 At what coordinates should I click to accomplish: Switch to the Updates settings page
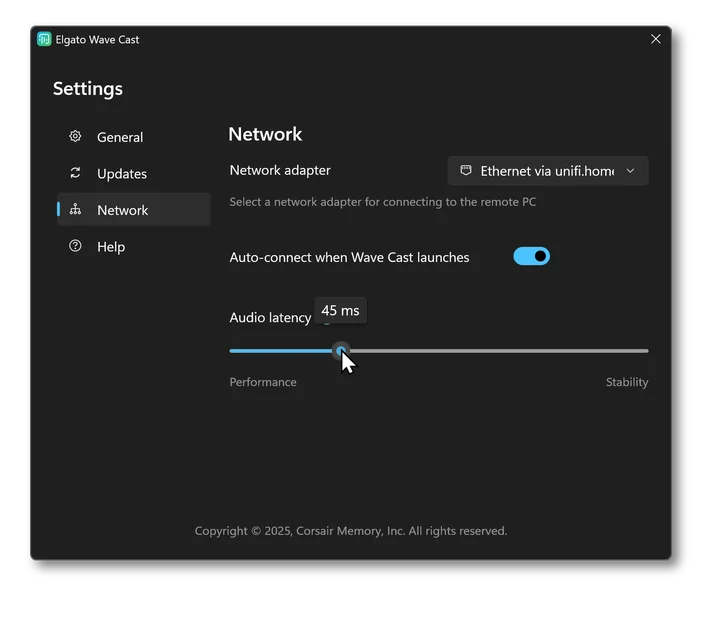tap(133, 173)
